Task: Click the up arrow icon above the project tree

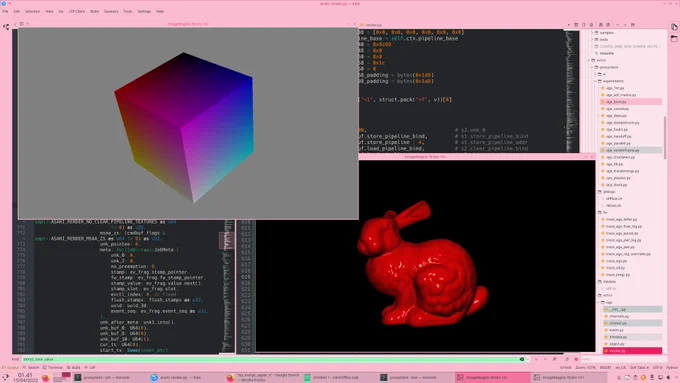Action: tap(618, 25)
